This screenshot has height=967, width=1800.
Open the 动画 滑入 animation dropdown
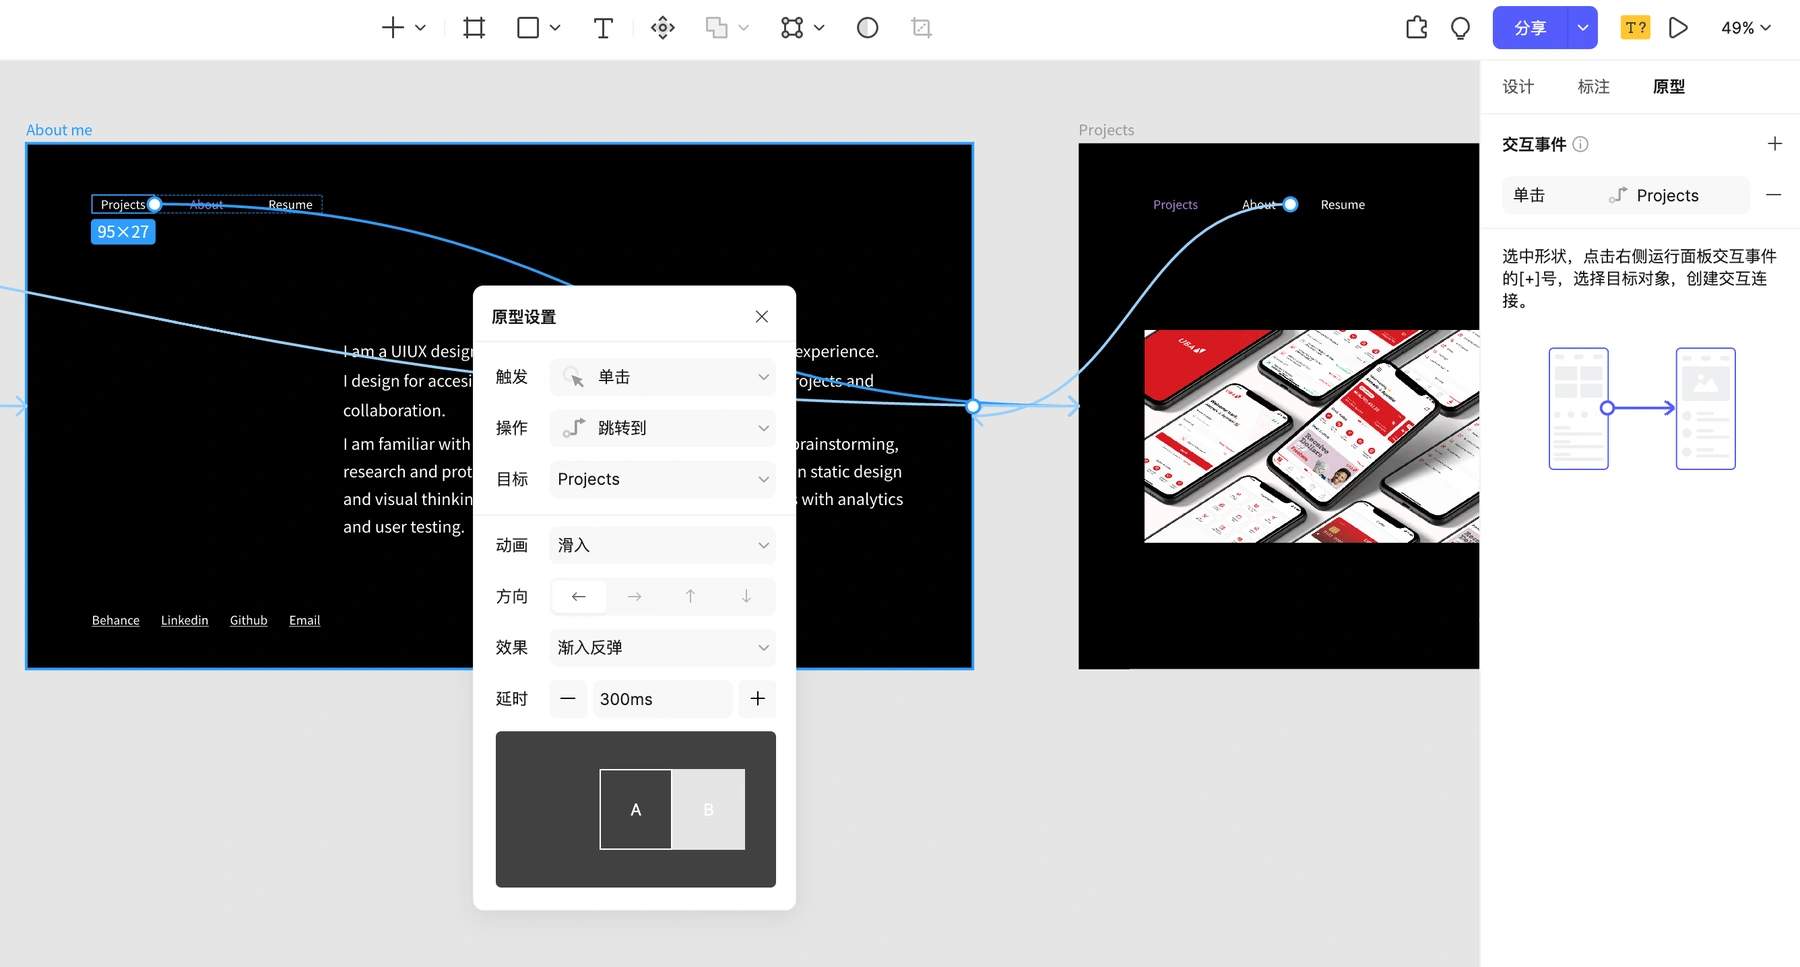click(663, 545)
